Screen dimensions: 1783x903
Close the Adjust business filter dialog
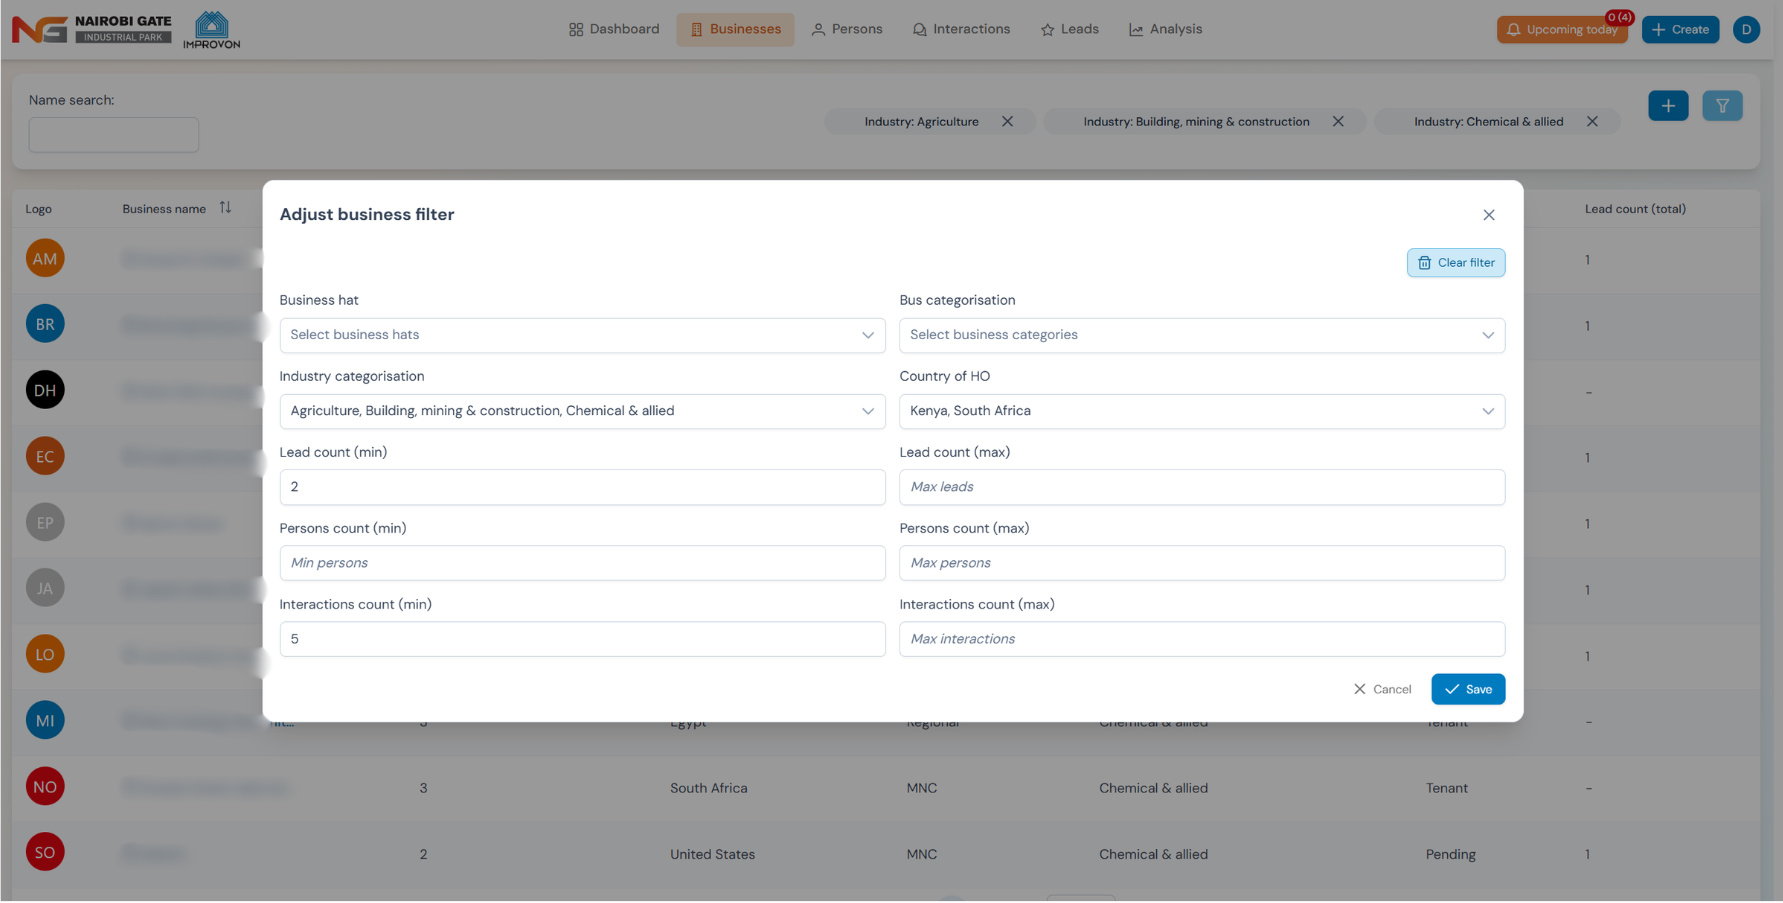coord(1488,215)
